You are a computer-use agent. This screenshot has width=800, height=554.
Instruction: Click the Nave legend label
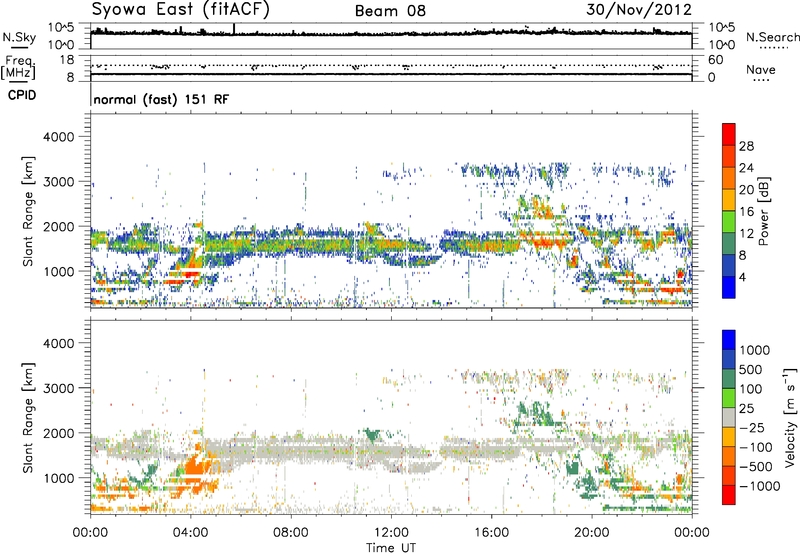(x=761, y=70)
